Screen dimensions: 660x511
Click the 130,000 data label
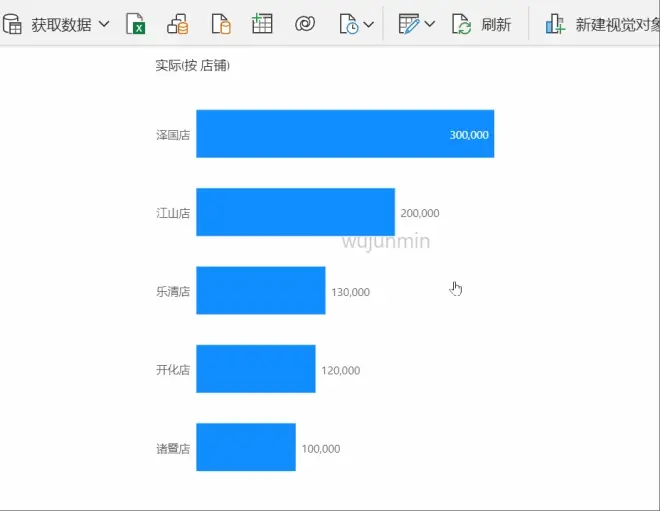coord(350,292)
